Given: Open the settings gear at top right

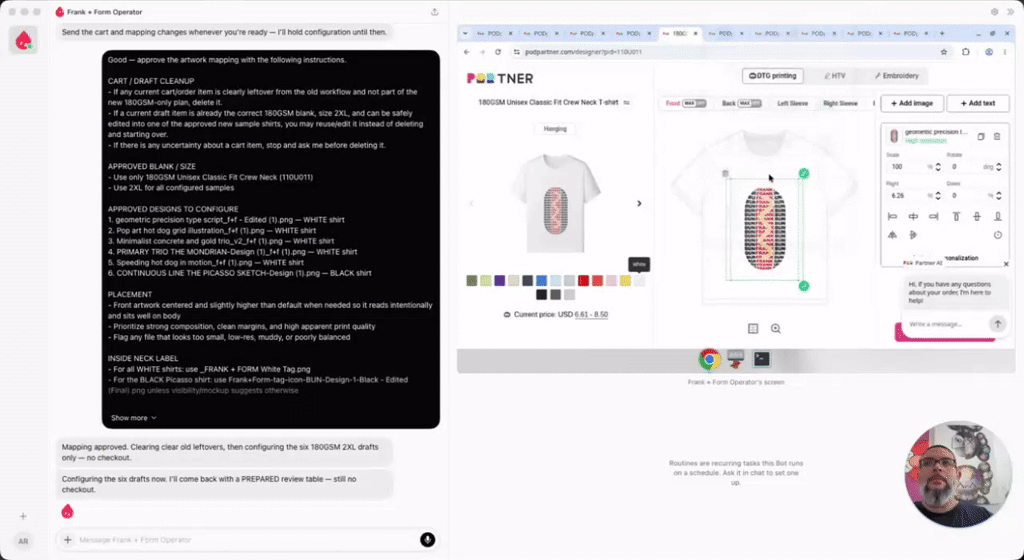Looking at the screenshot, I should click(x=995, y=12).
